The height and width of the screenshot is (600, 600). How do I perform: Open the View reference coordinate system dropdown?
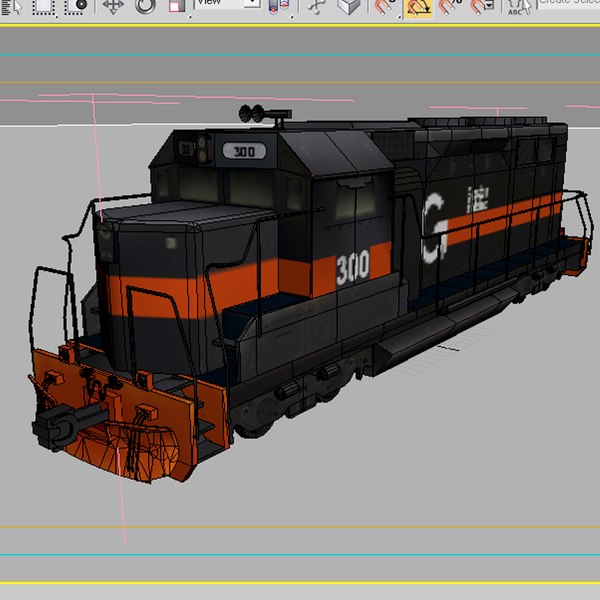click(x=228, y=3)
